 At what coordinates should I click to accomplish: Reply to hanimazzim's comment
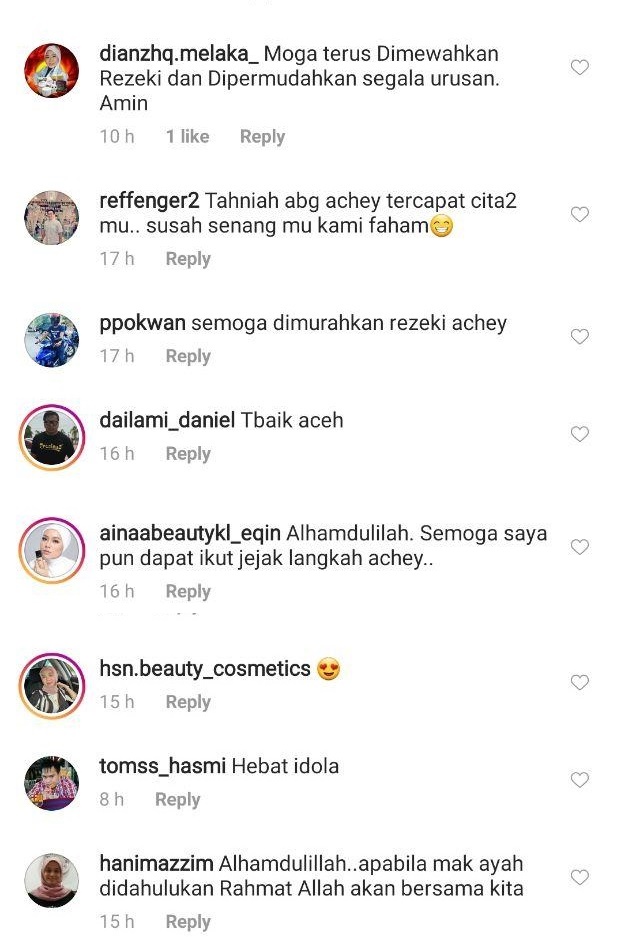pyautogui.click(x=188, y=921)
